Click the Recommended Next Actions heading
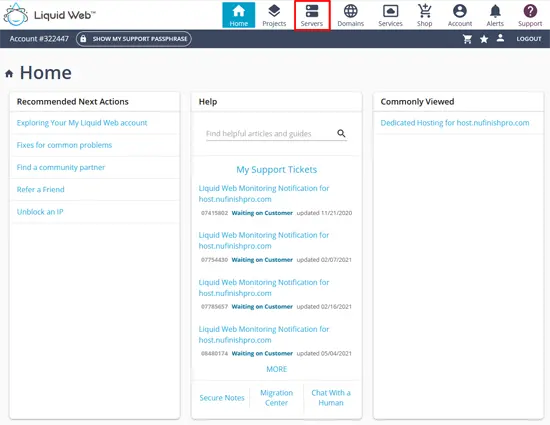The width and height of the screenshot is (550, 425). (73, 102)
